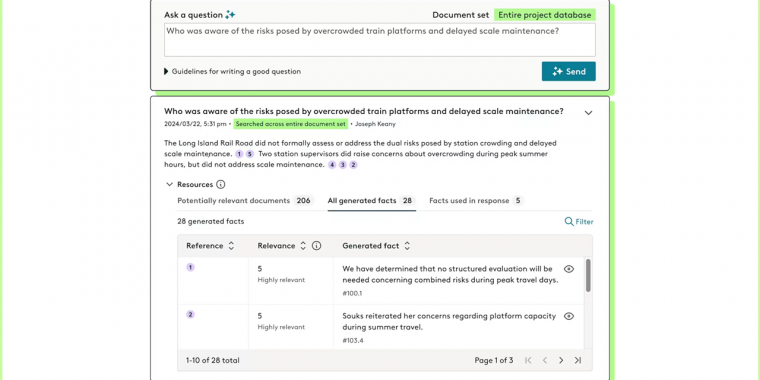This screenshot has height=380, width=760.
Task: Jump to last page arrow
Action: [578, 360]
